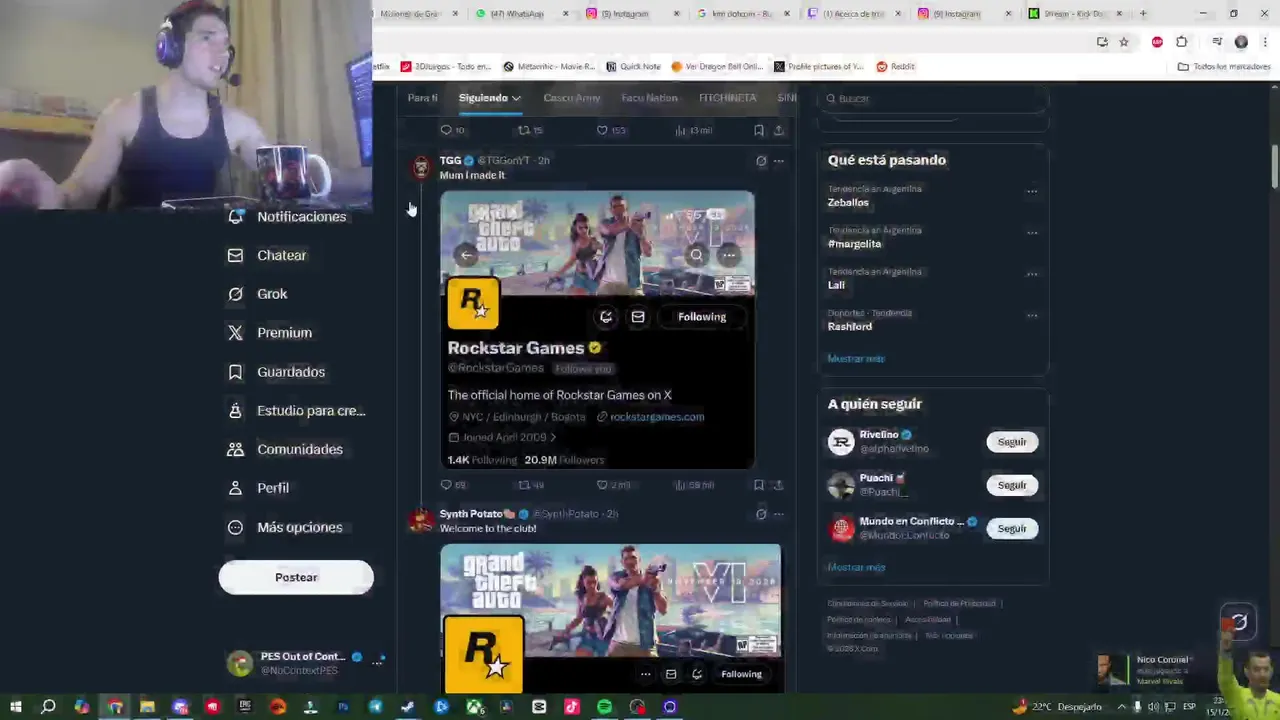The height and width of the screenshot is (720, 1280).
Task: Bookmark this page with the star icon
Action: (1124, 42)
